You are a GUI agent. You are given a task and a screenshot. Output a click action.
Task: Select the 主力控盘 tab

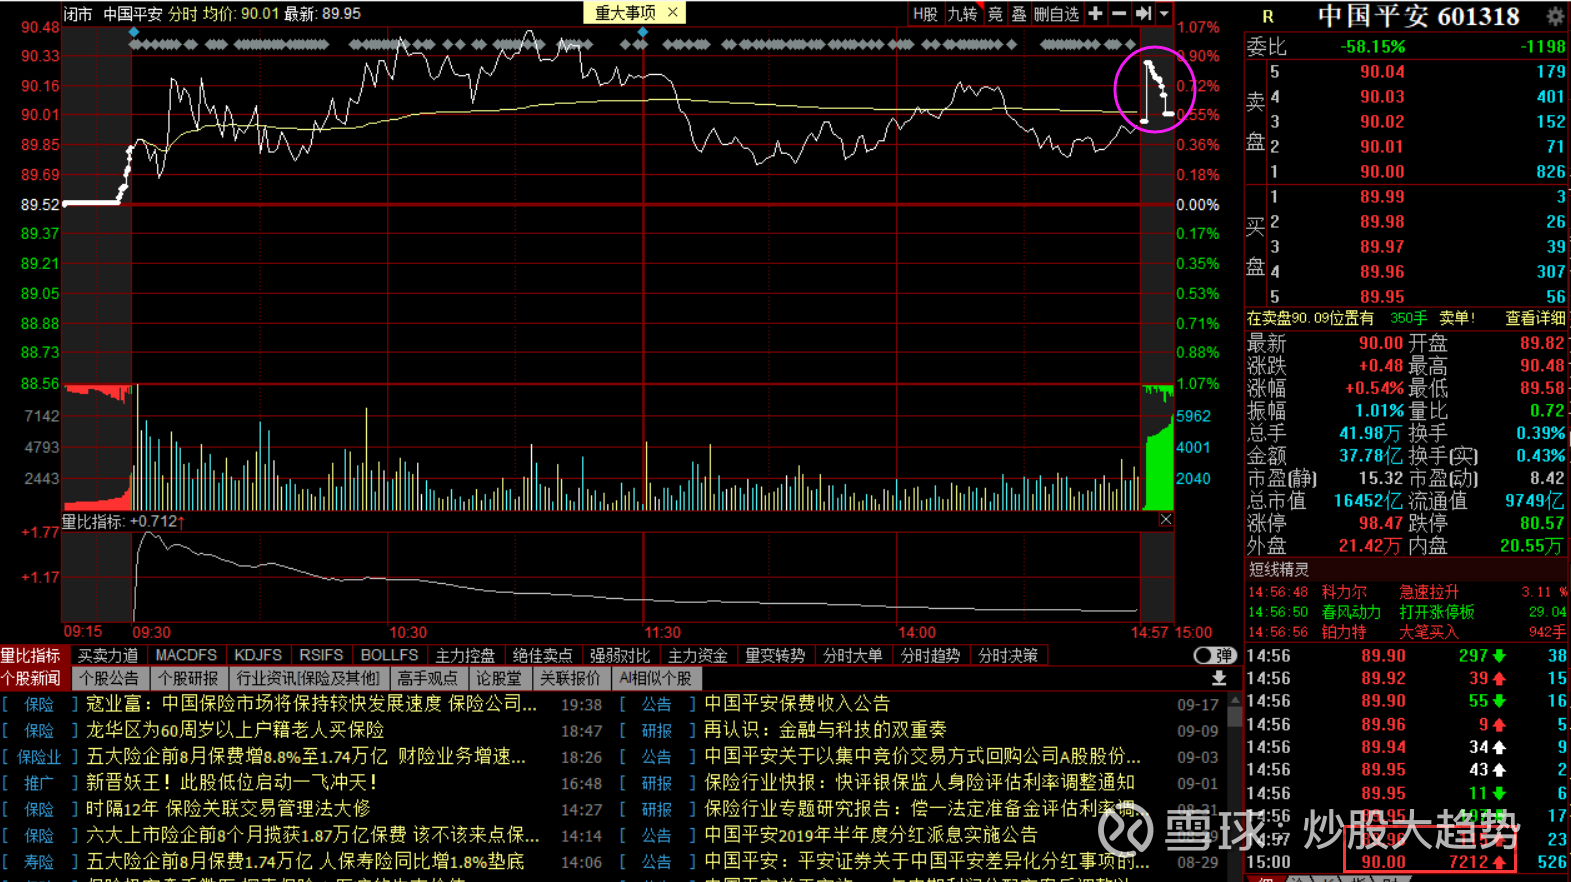(465, 655)
